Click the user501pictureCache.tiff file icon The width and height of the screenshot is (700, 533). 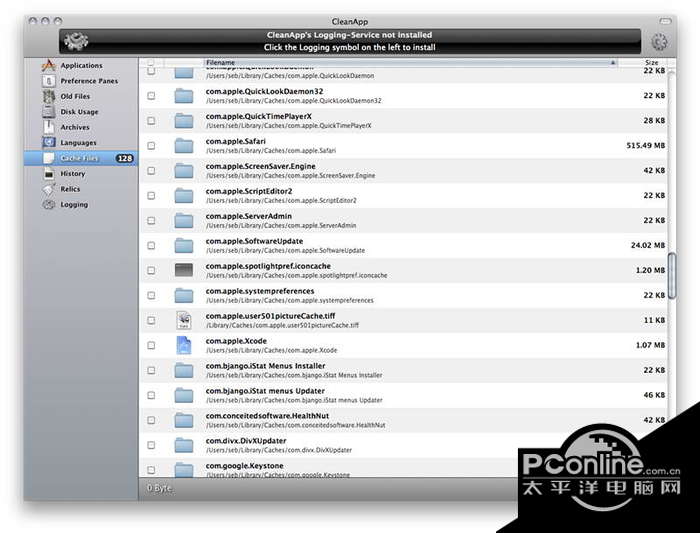[x=183, y=321]
